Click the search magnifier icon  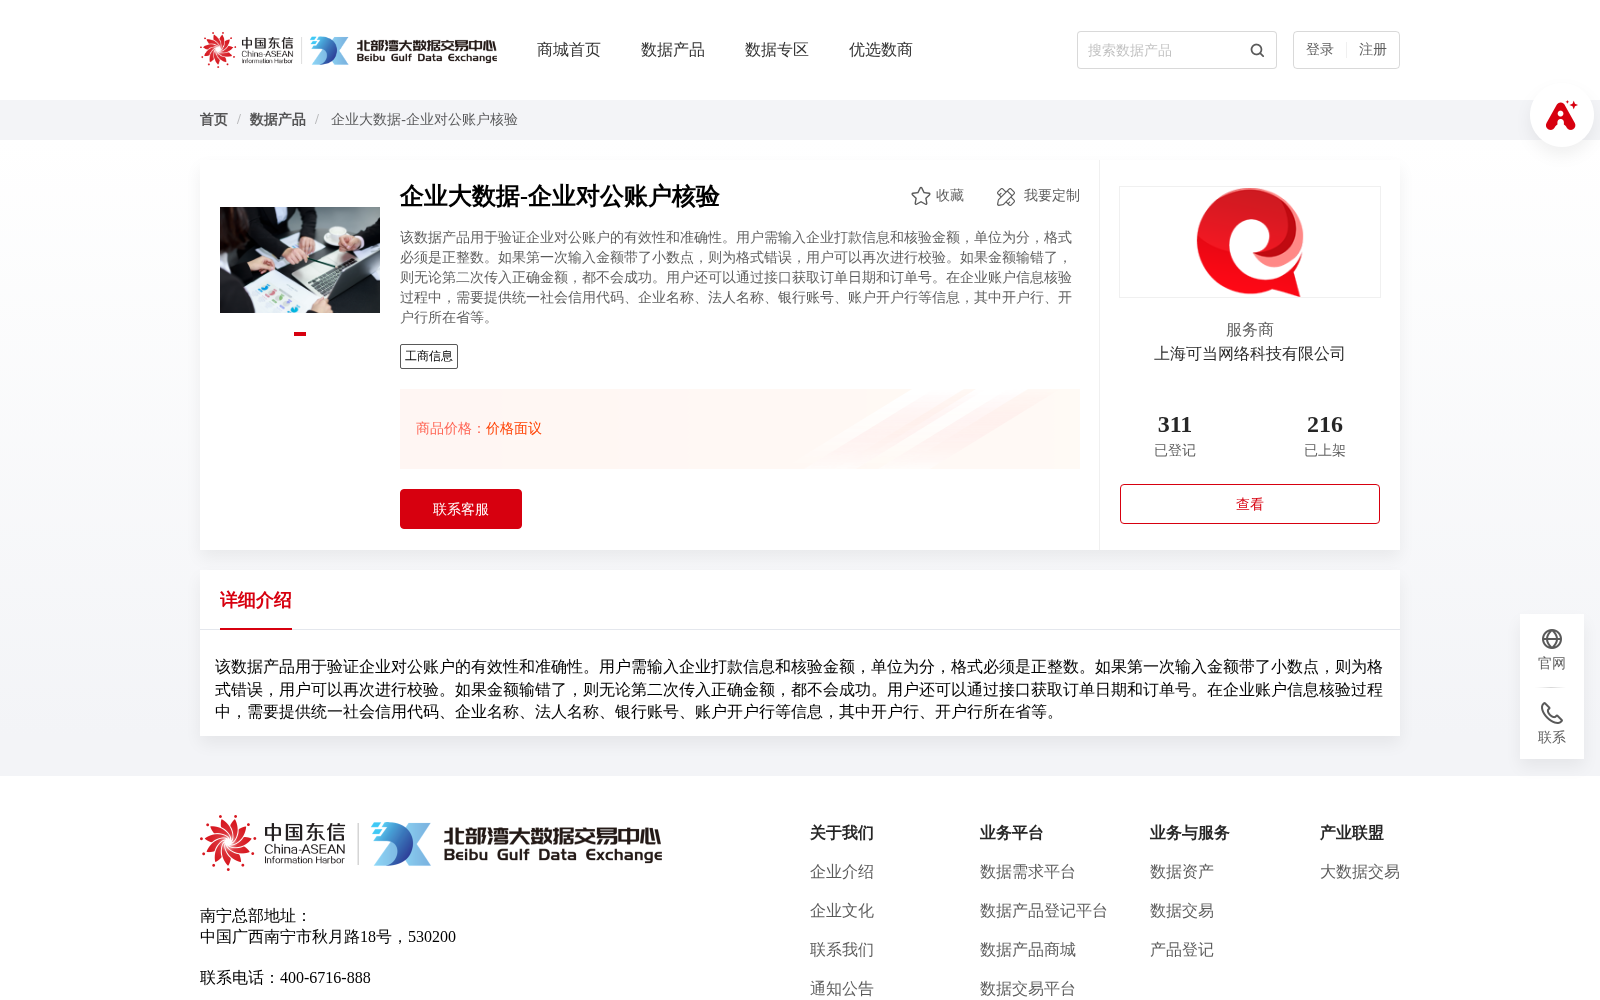[1257, 50]
